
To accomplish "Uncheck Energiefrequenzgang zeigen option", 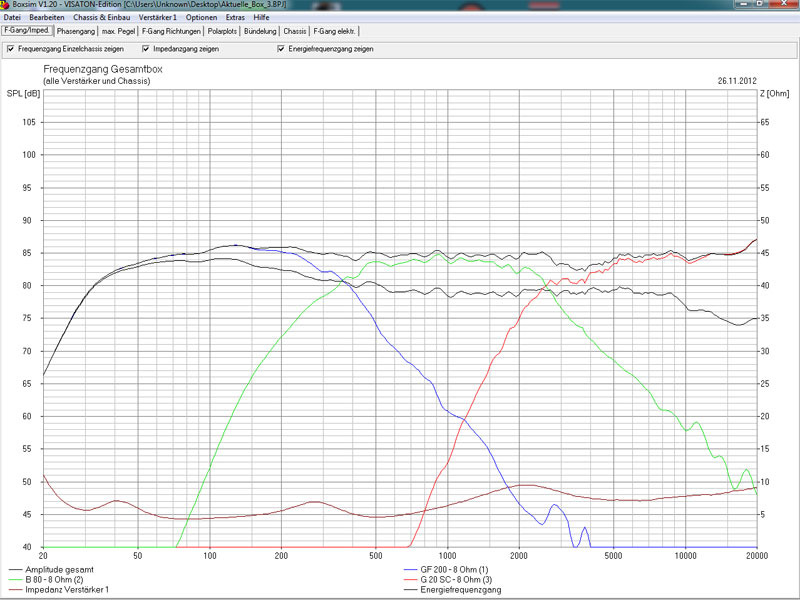I will pos(281,48).
